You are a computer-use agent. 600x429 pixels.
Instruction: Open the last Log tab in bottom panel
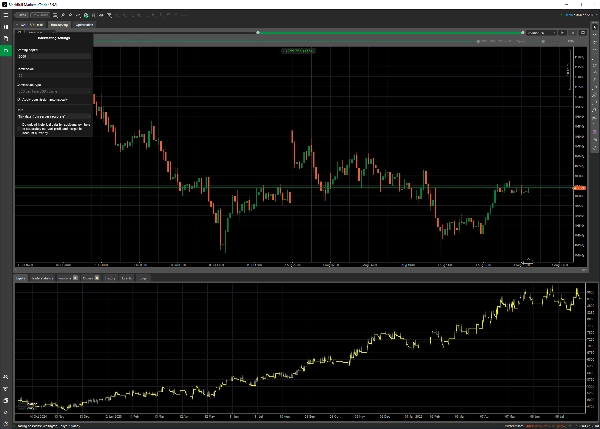[143, 278]
